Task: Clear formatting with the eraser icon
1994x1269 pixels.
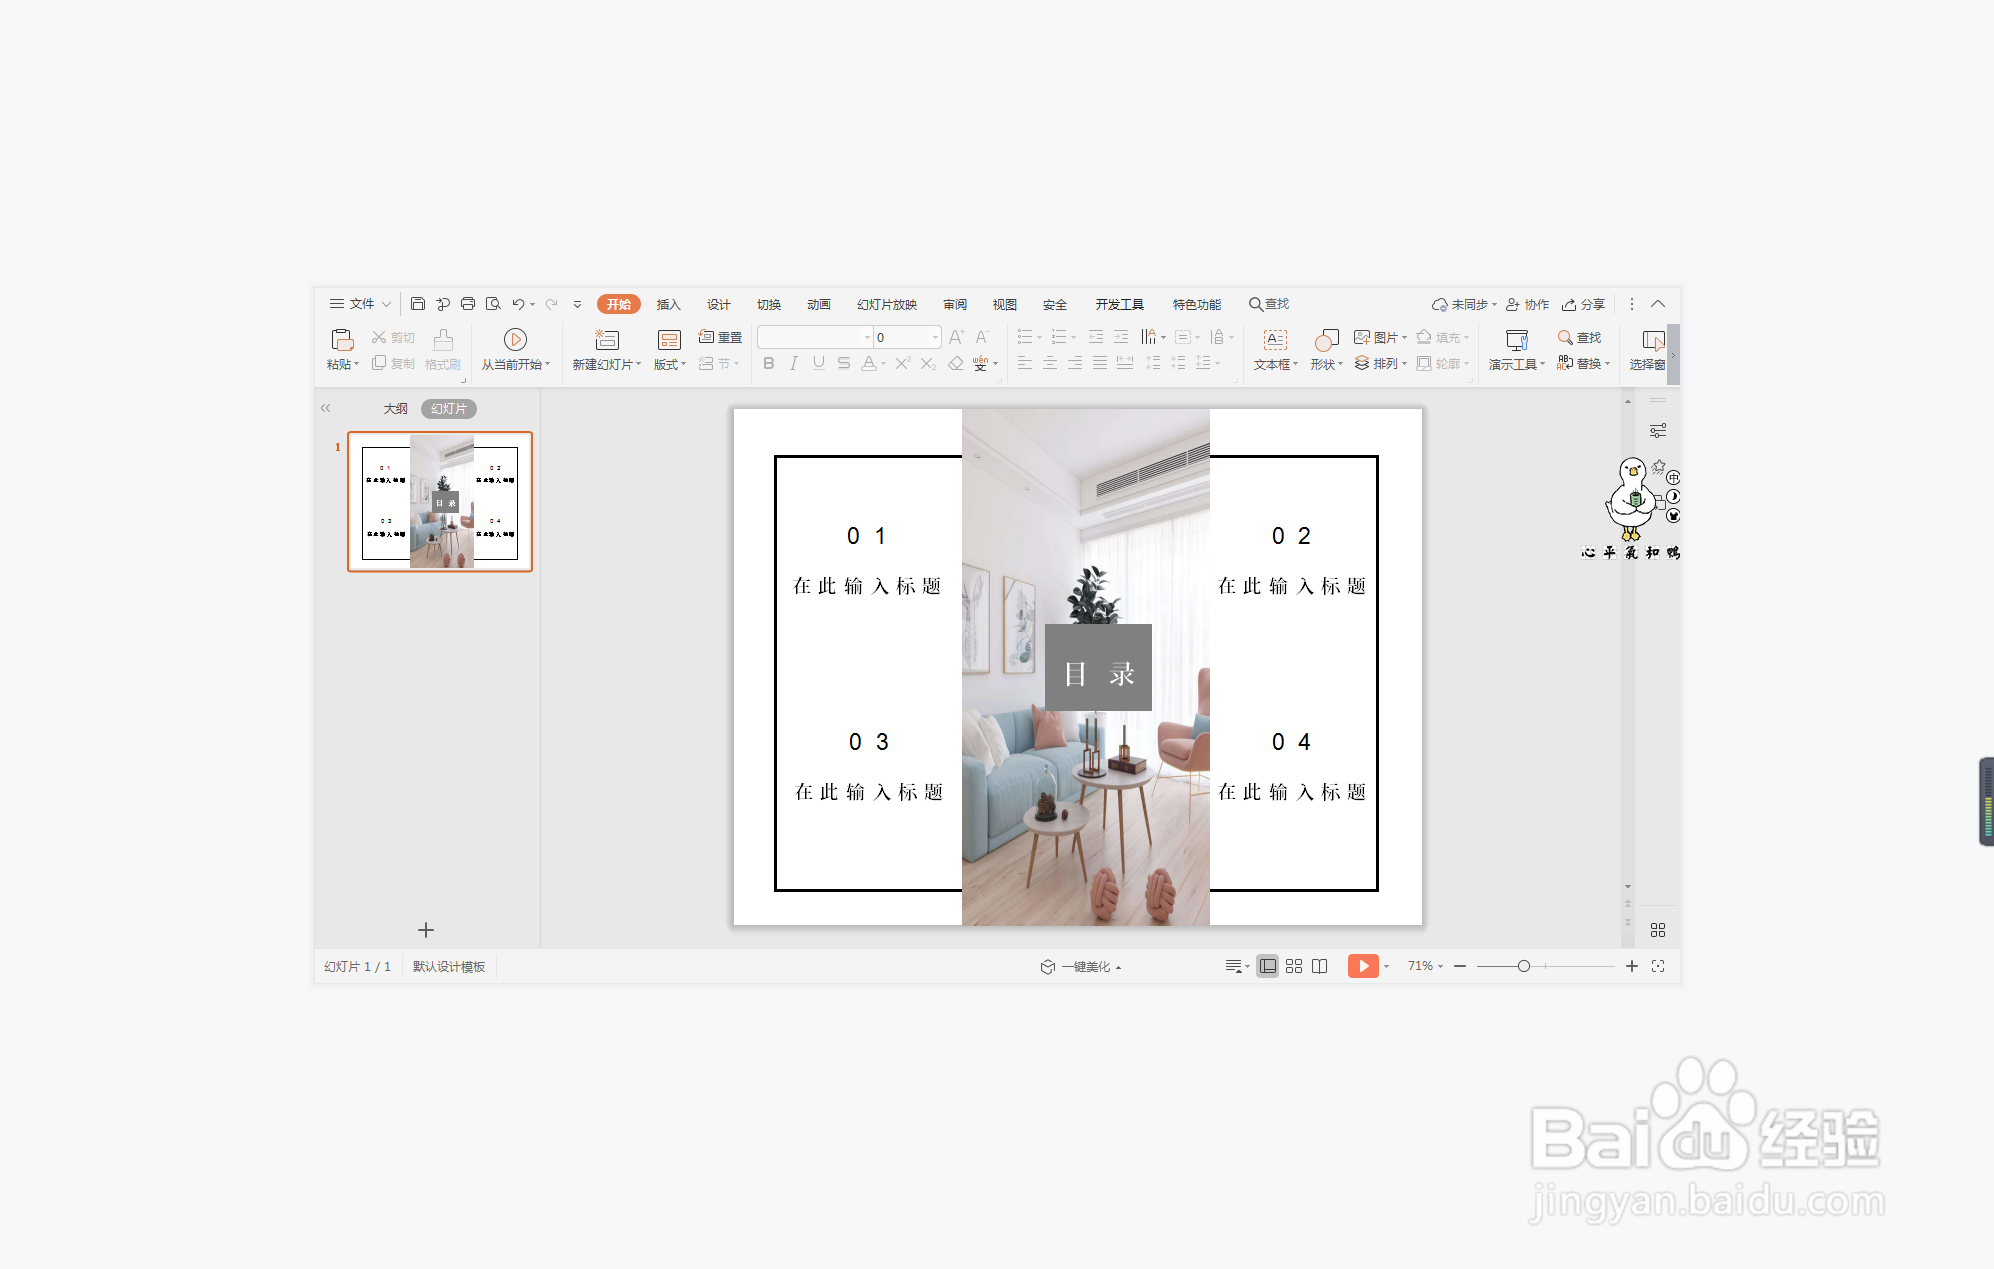Action: [956, 363]
